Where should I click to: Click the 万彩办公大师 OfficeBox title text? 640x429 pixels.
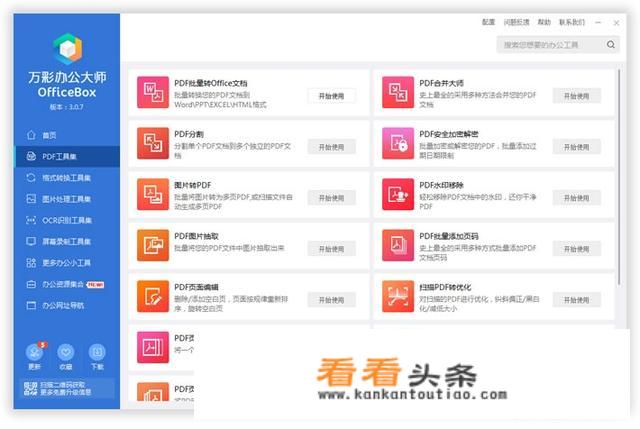67,84
